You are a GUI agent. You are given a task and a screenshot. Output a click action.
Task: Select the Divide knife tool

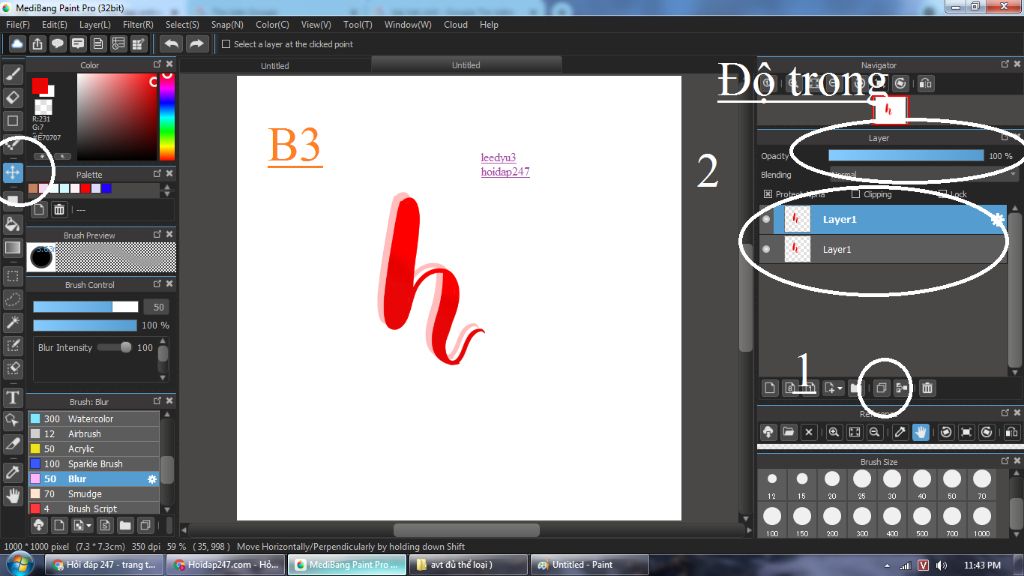(x=12, y=444)
